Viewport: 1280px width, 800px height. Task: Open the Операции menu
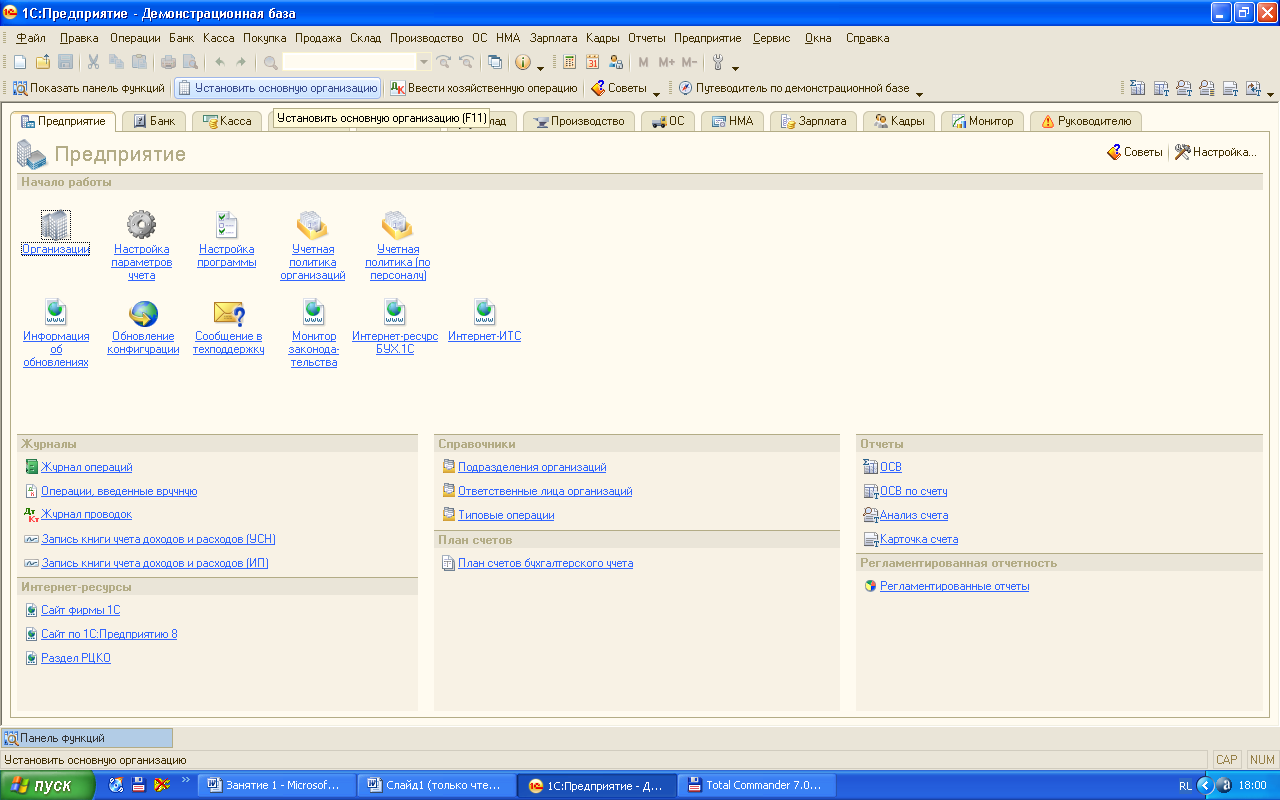[135, 38]
